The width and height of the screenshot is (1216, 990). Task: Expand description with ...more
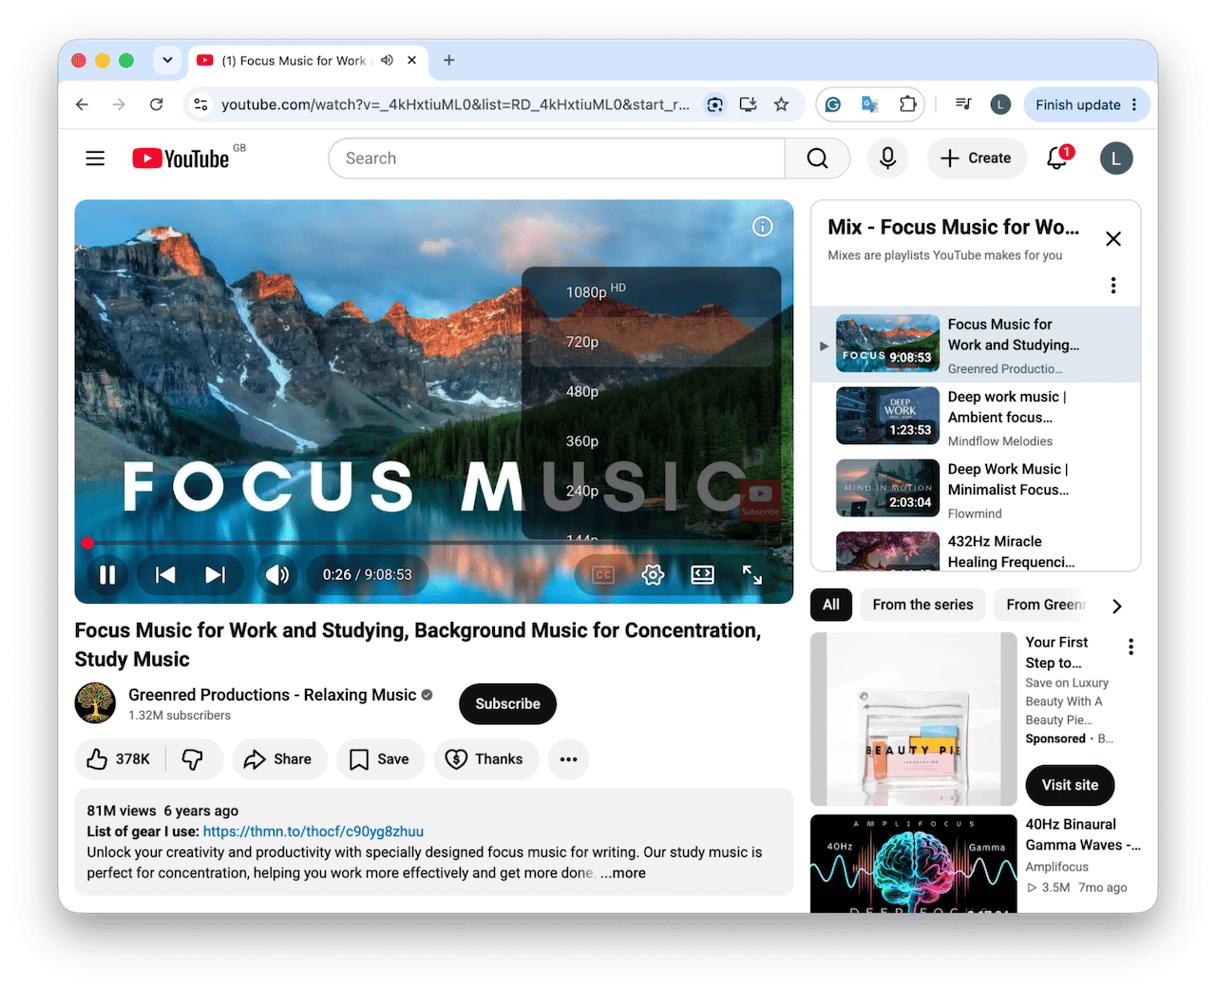tap(623, 873)
